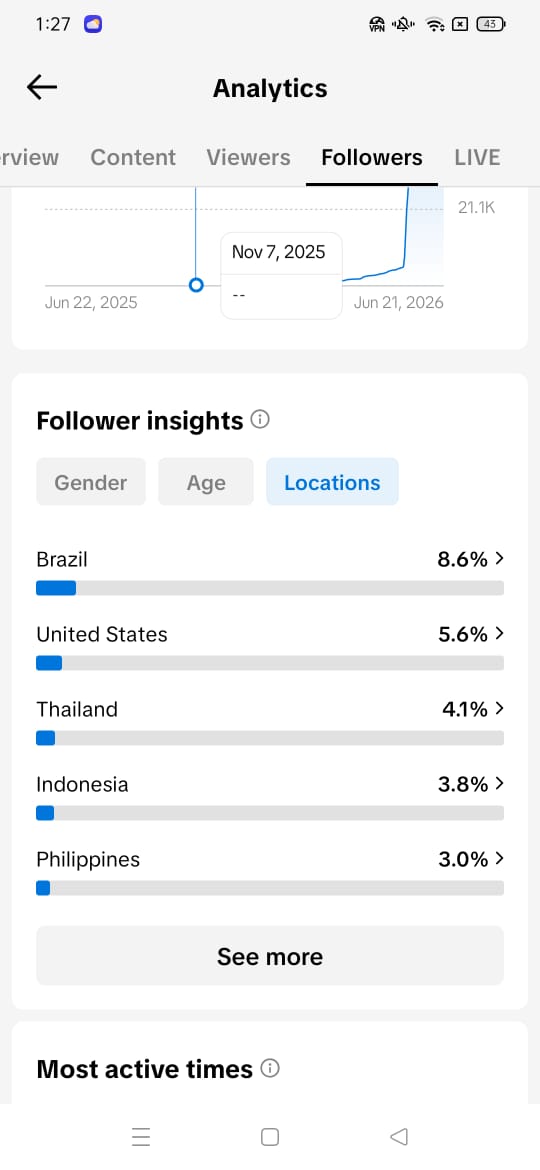Tap Android recent apps menu icon
The image size is (540, 1170).
coord(141,1136)
